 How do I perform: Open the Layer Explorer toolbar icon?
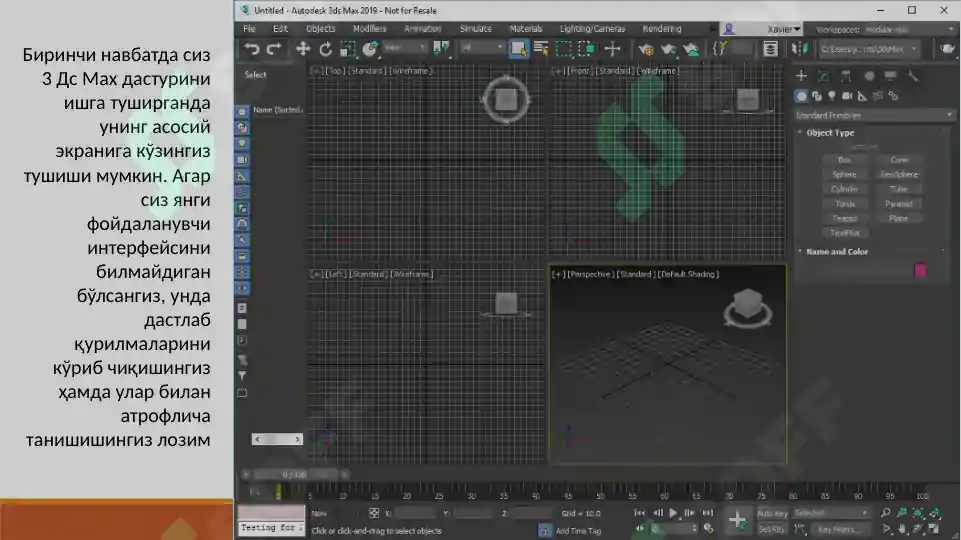(x=770, y=49)
